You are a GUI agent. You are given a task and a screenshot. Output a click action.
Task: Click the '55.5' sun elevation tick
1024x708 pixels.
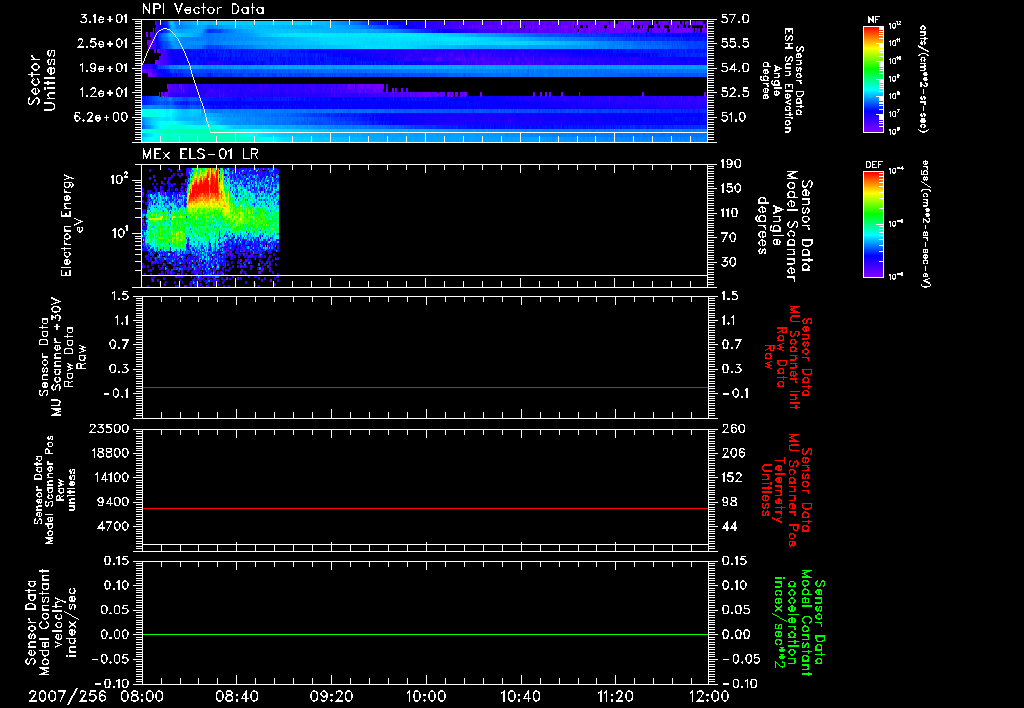[x=735, y=43]
